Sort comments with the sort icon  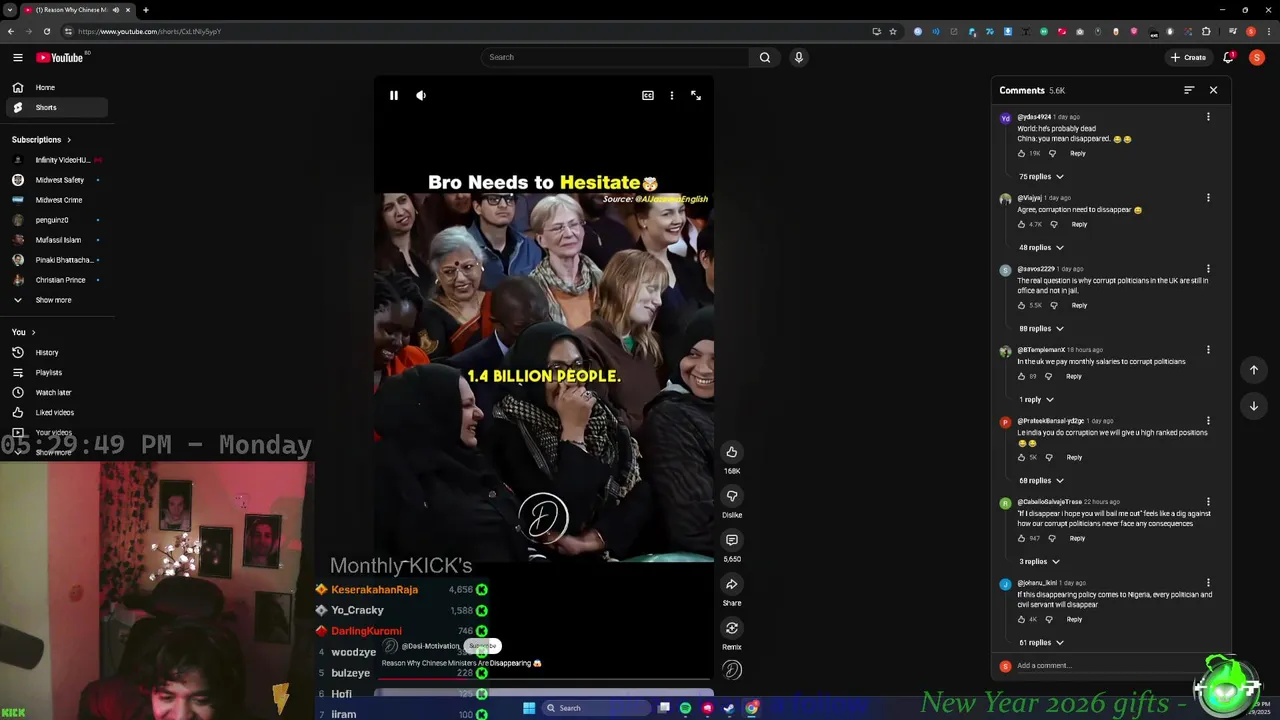(x=1189, y=90)
